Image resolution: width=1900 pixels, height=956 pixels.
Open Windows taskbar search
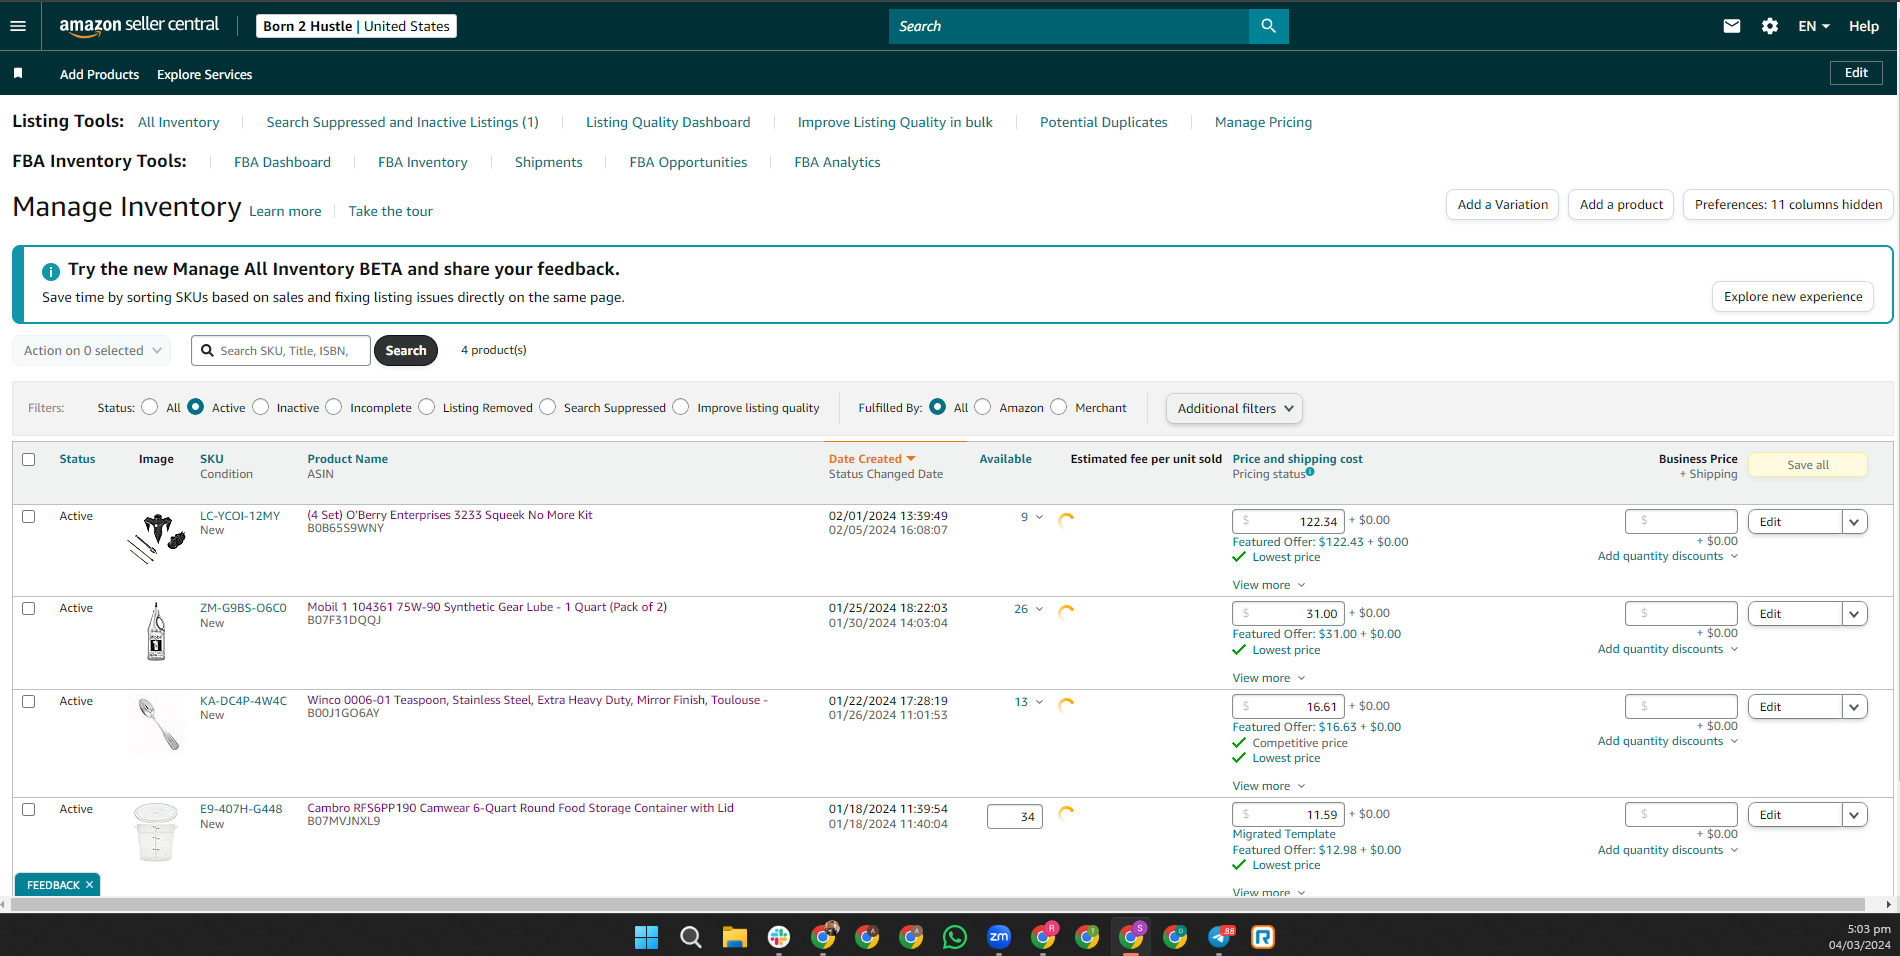690,937
